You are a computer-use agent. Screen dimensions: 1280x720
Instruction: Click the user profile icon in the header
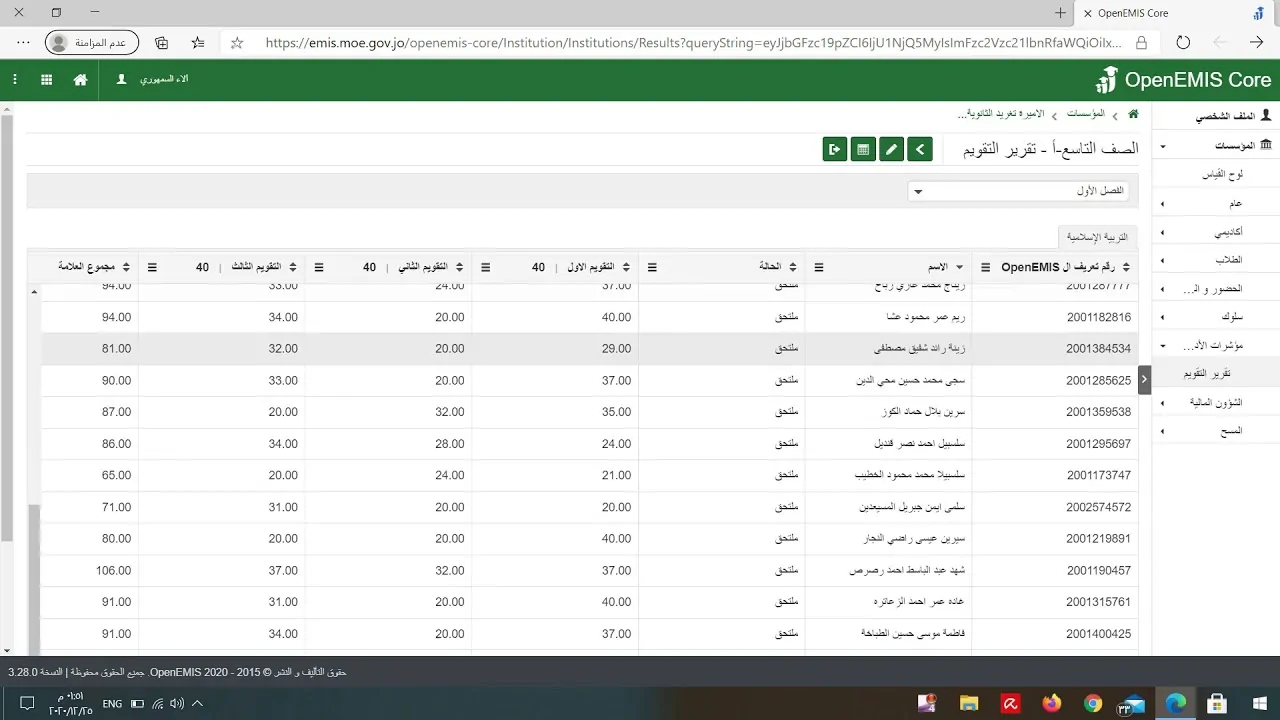point(122,80)
